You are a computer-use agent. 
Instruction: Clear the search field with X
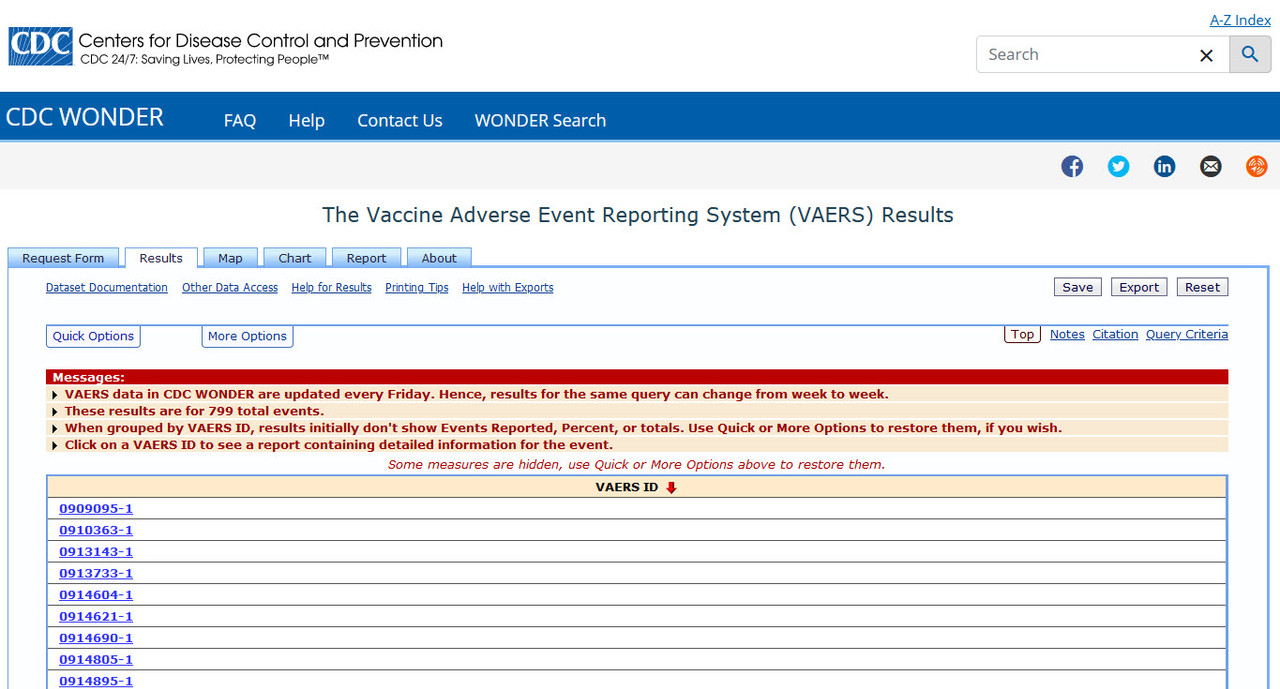coord(1206,56)
